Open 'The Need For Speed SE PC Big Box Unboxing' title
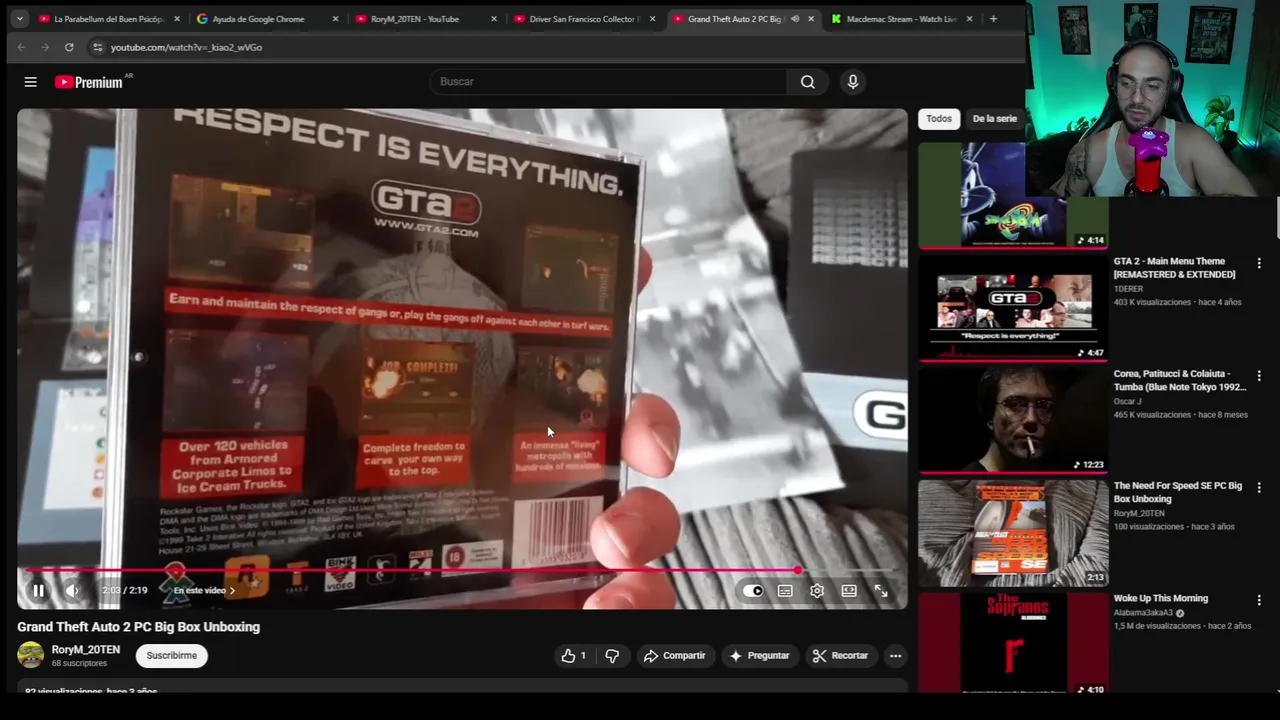This screenshot has width=1280, height=720. [1177, 492]
